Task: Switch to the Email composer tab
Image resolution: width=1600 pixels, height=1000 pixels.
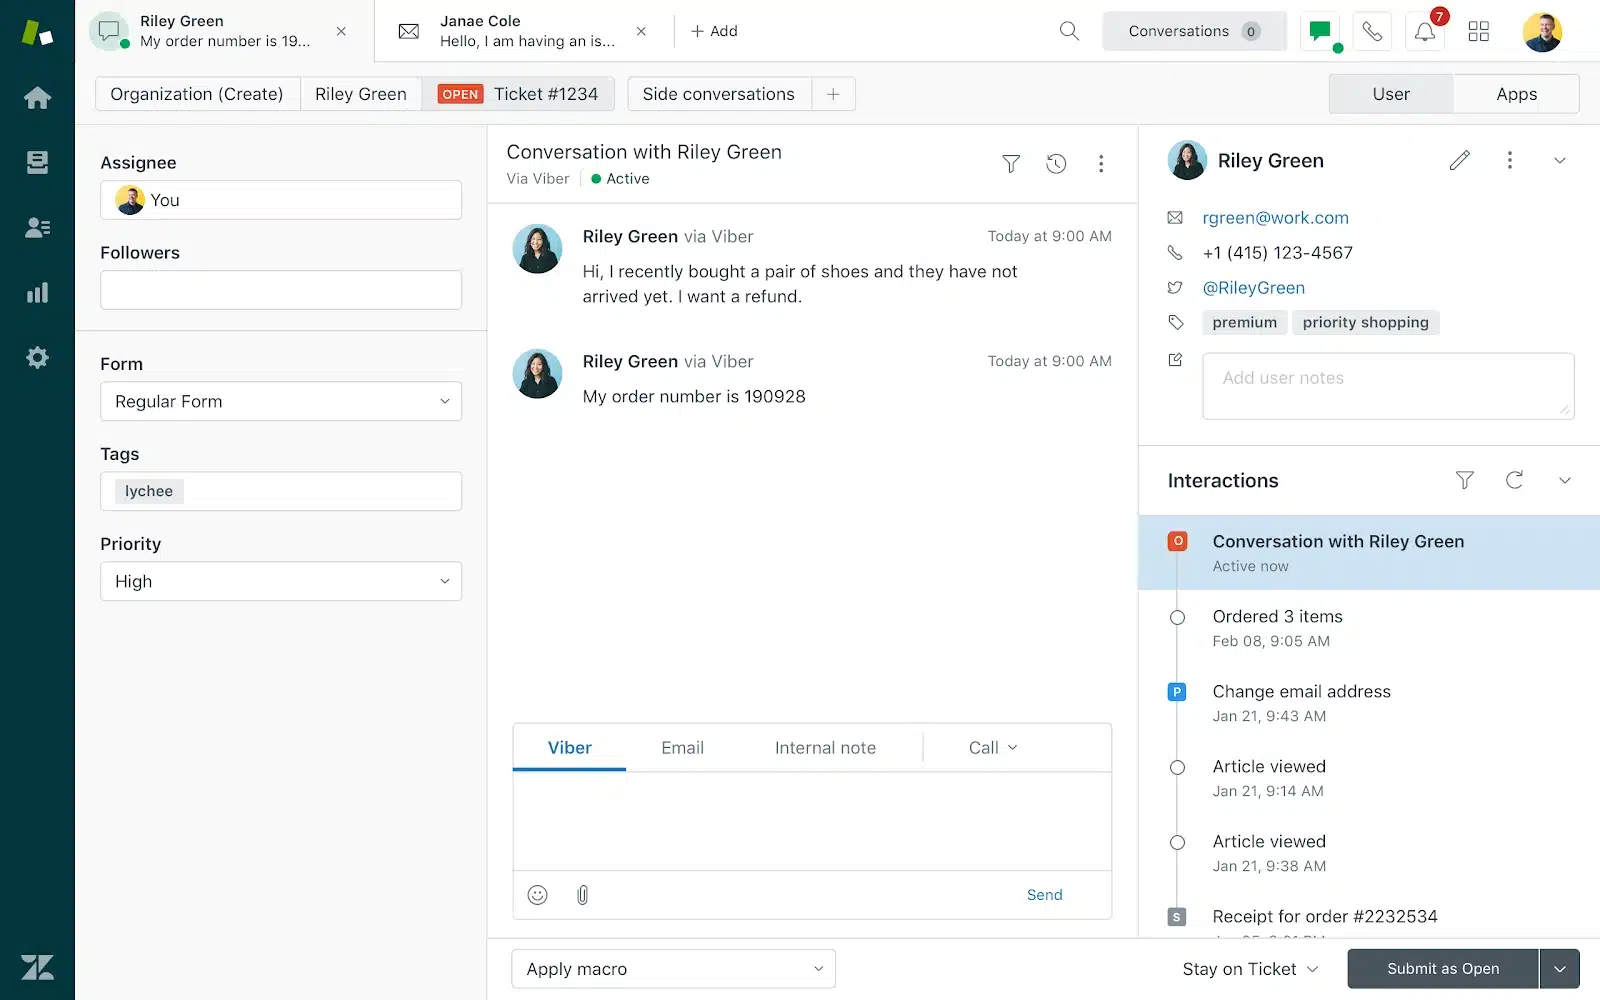Action: click(x=682, y=747)
